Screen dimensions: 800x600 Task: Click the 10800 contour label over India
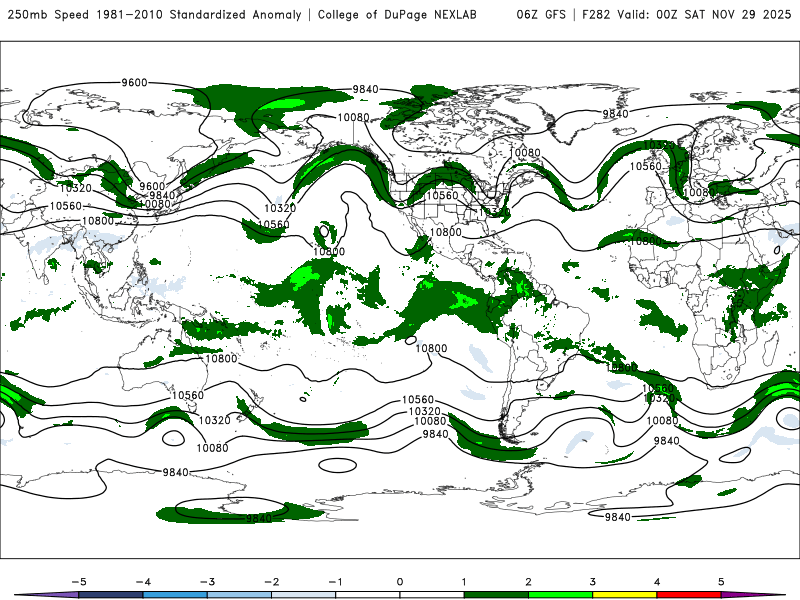click(x=98, y=221)
